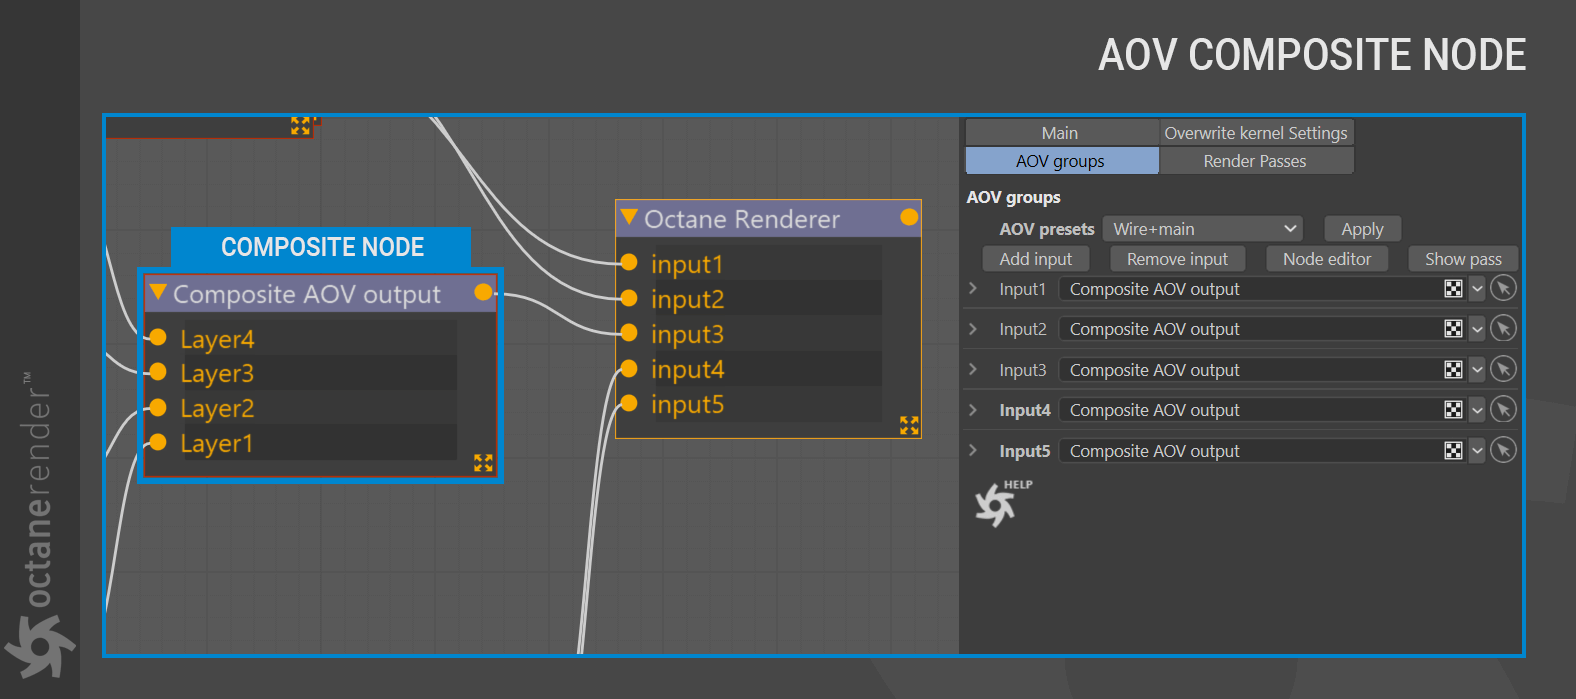Click the Input4 picker arrow circle icon
Viewport: 1576px width, 699px height.
point(1503,410)
